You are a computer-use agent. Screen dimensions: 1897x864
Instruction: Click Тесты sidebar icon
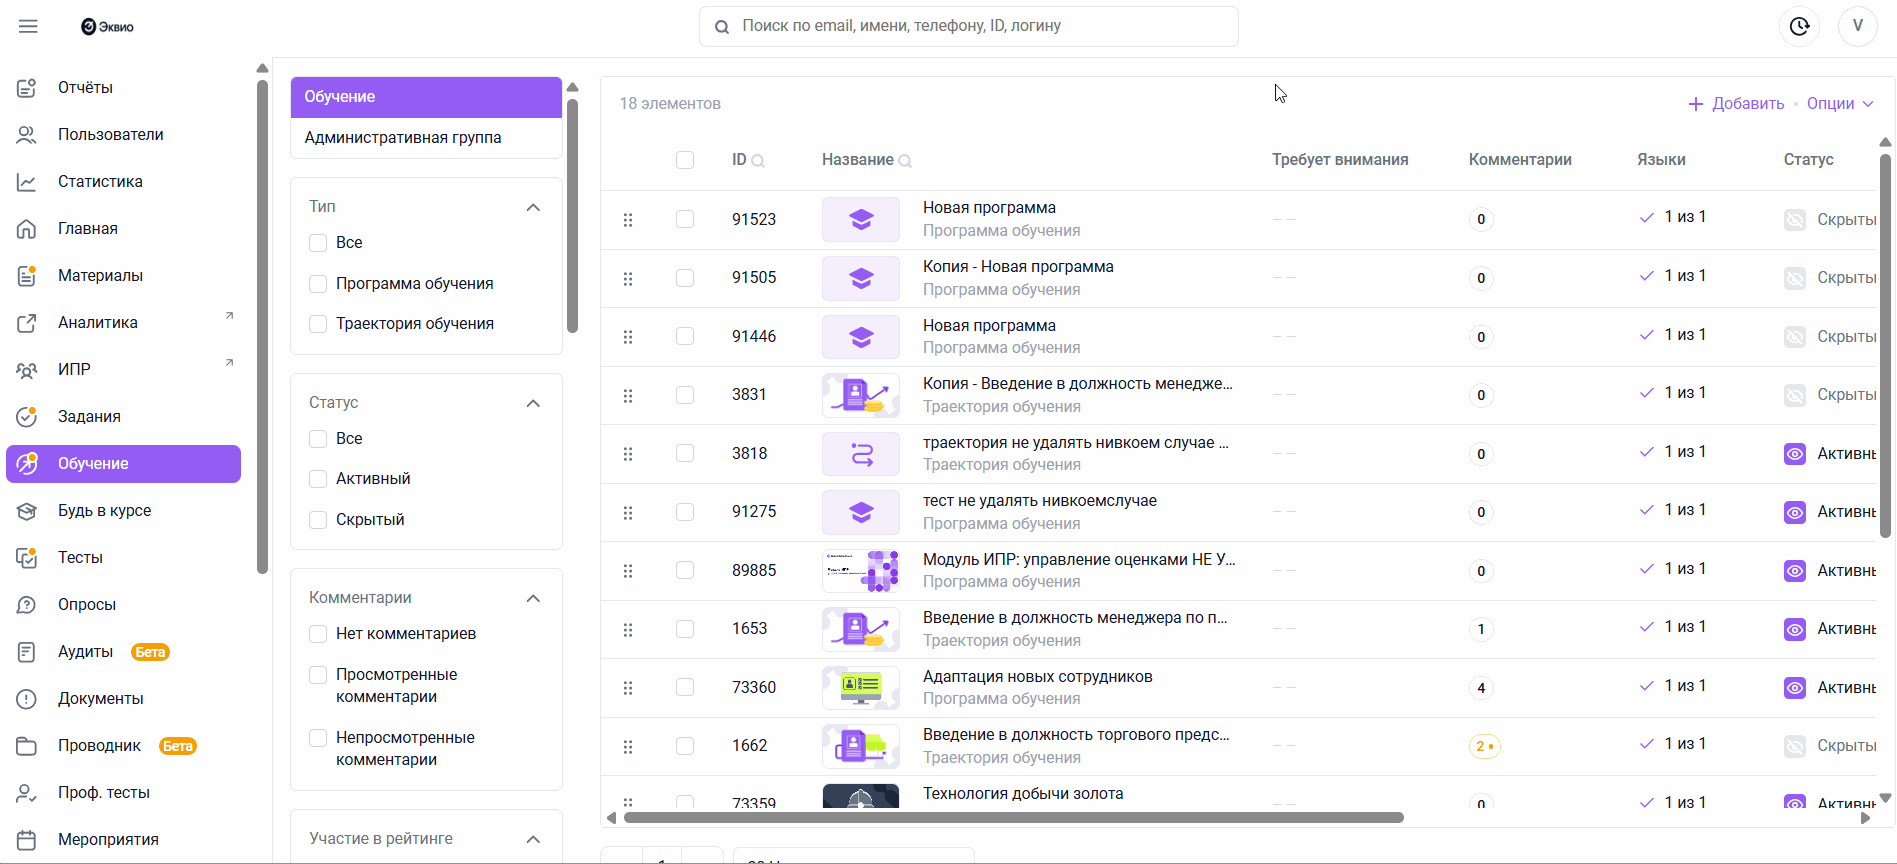(27, 558)
